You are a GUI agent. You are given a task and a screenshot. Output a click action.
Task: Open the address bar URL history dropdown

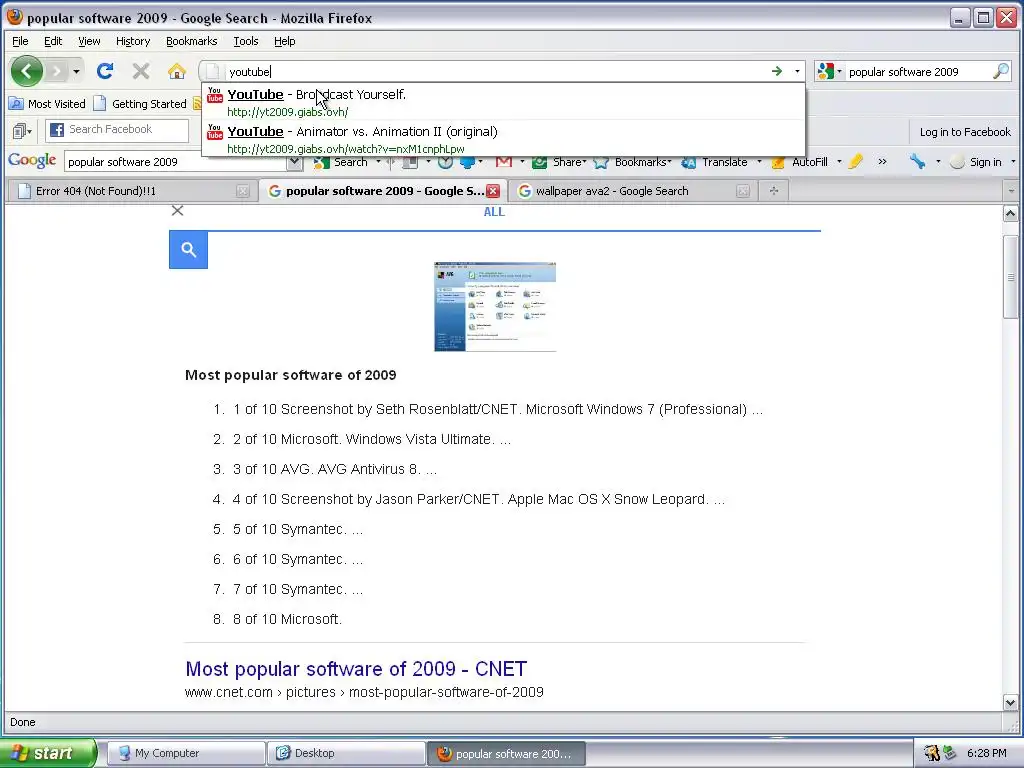pyautogui.click(x=797, y=71)
